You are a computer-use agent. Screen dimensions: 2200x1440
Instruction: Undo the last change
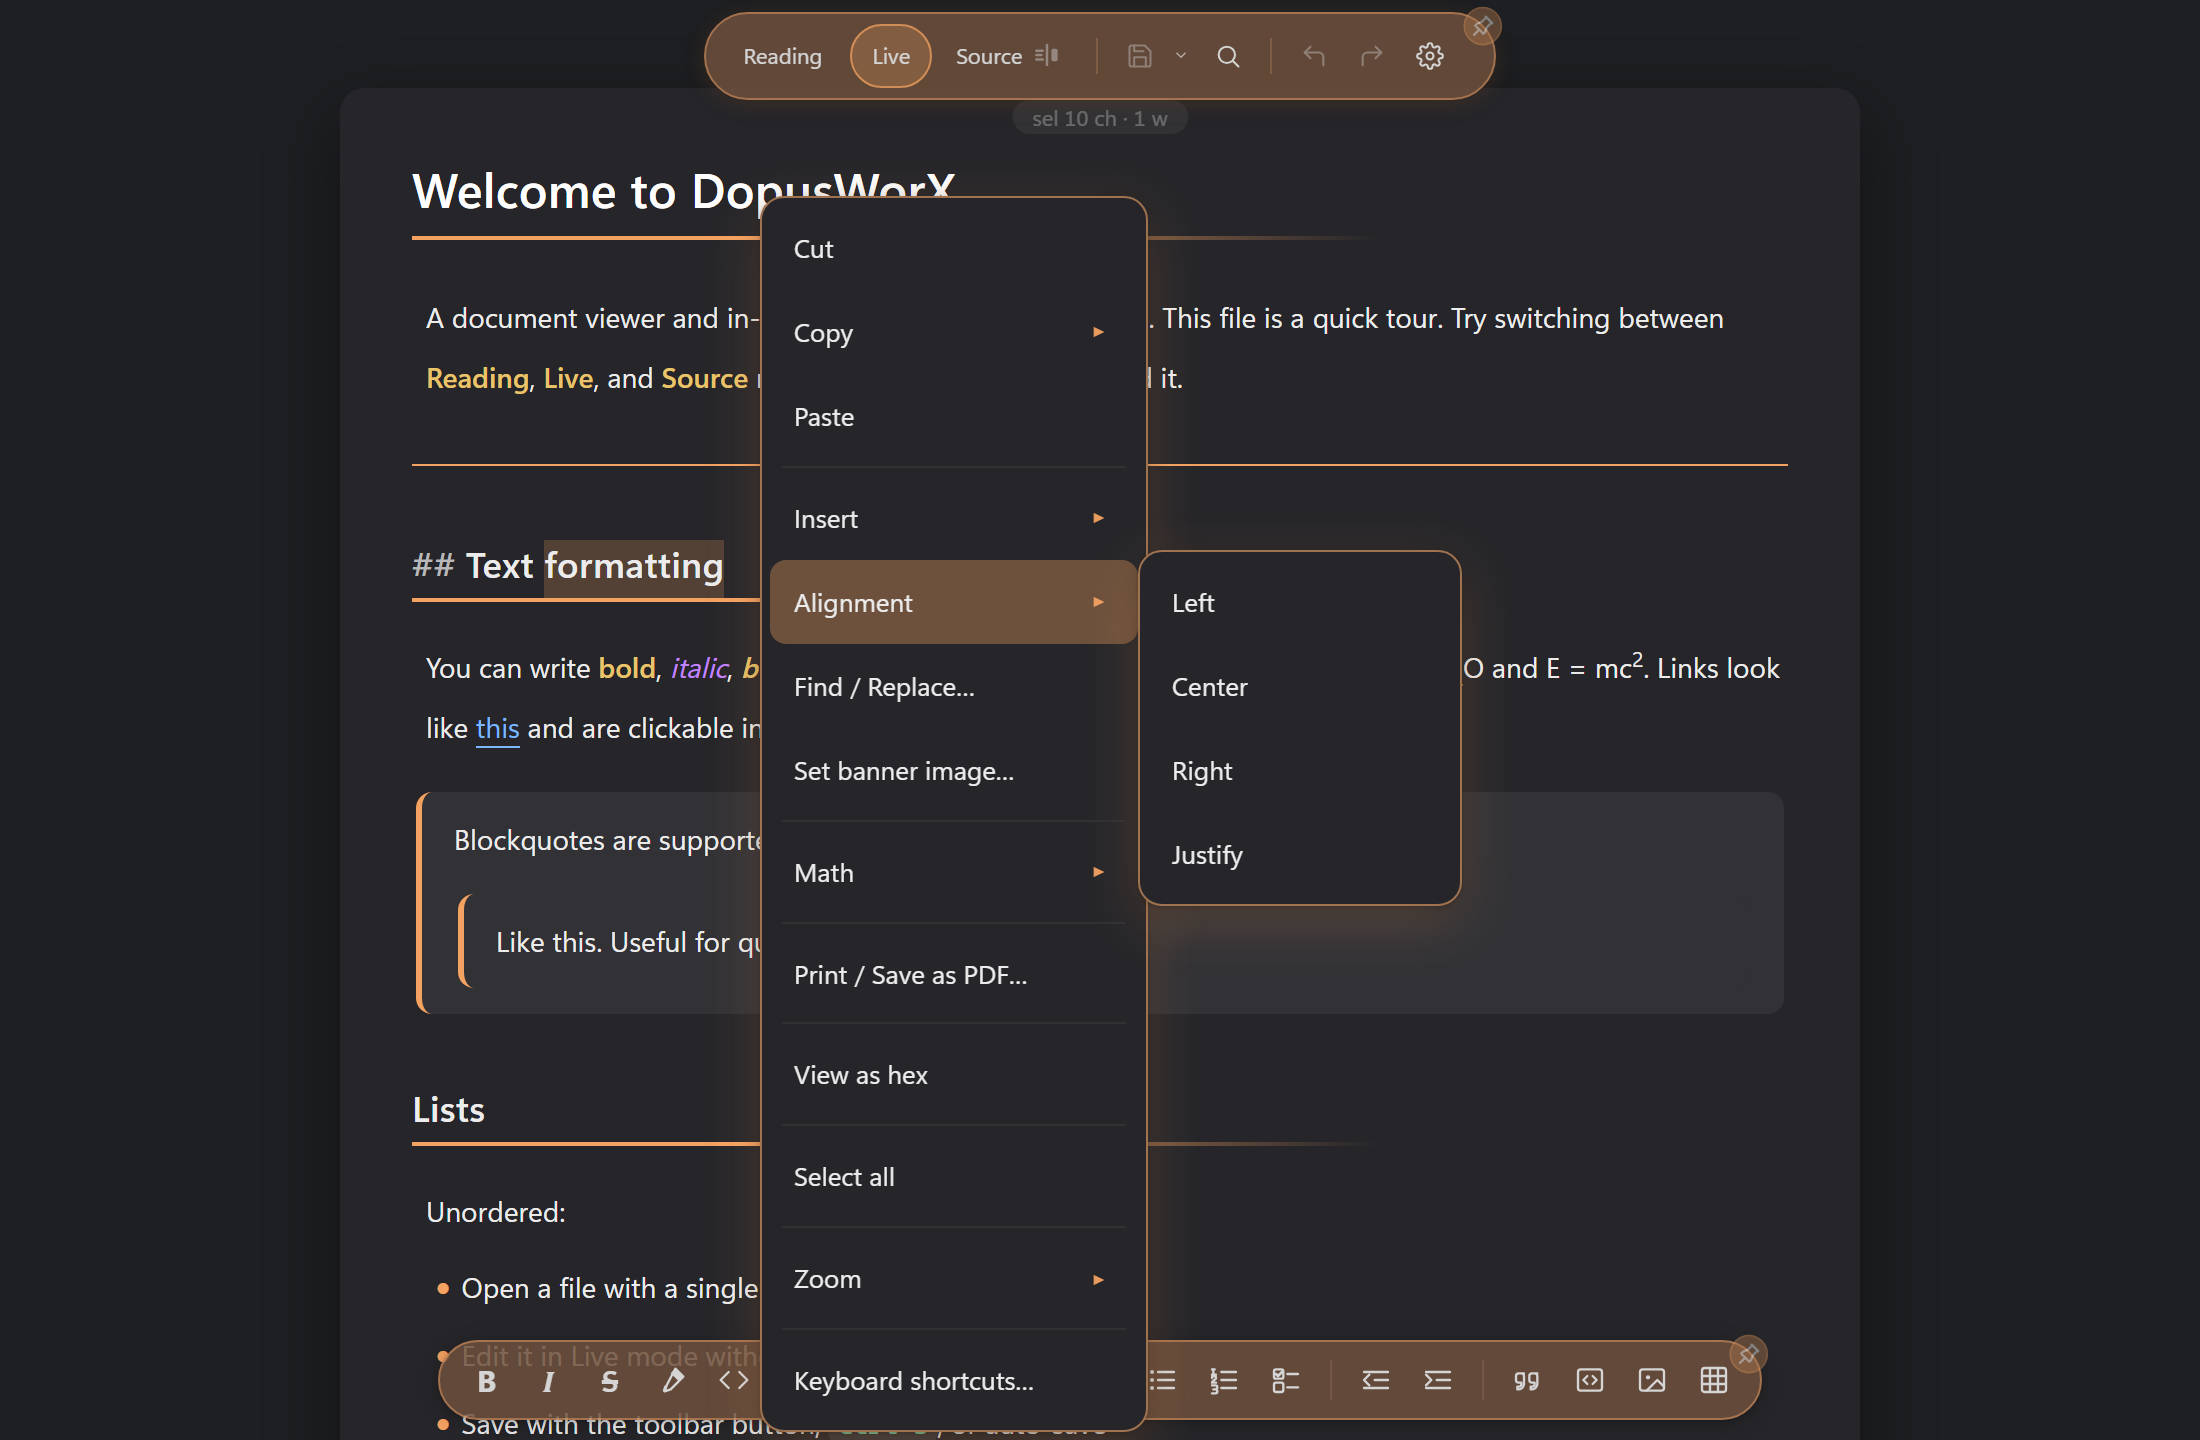point(1314,56)
